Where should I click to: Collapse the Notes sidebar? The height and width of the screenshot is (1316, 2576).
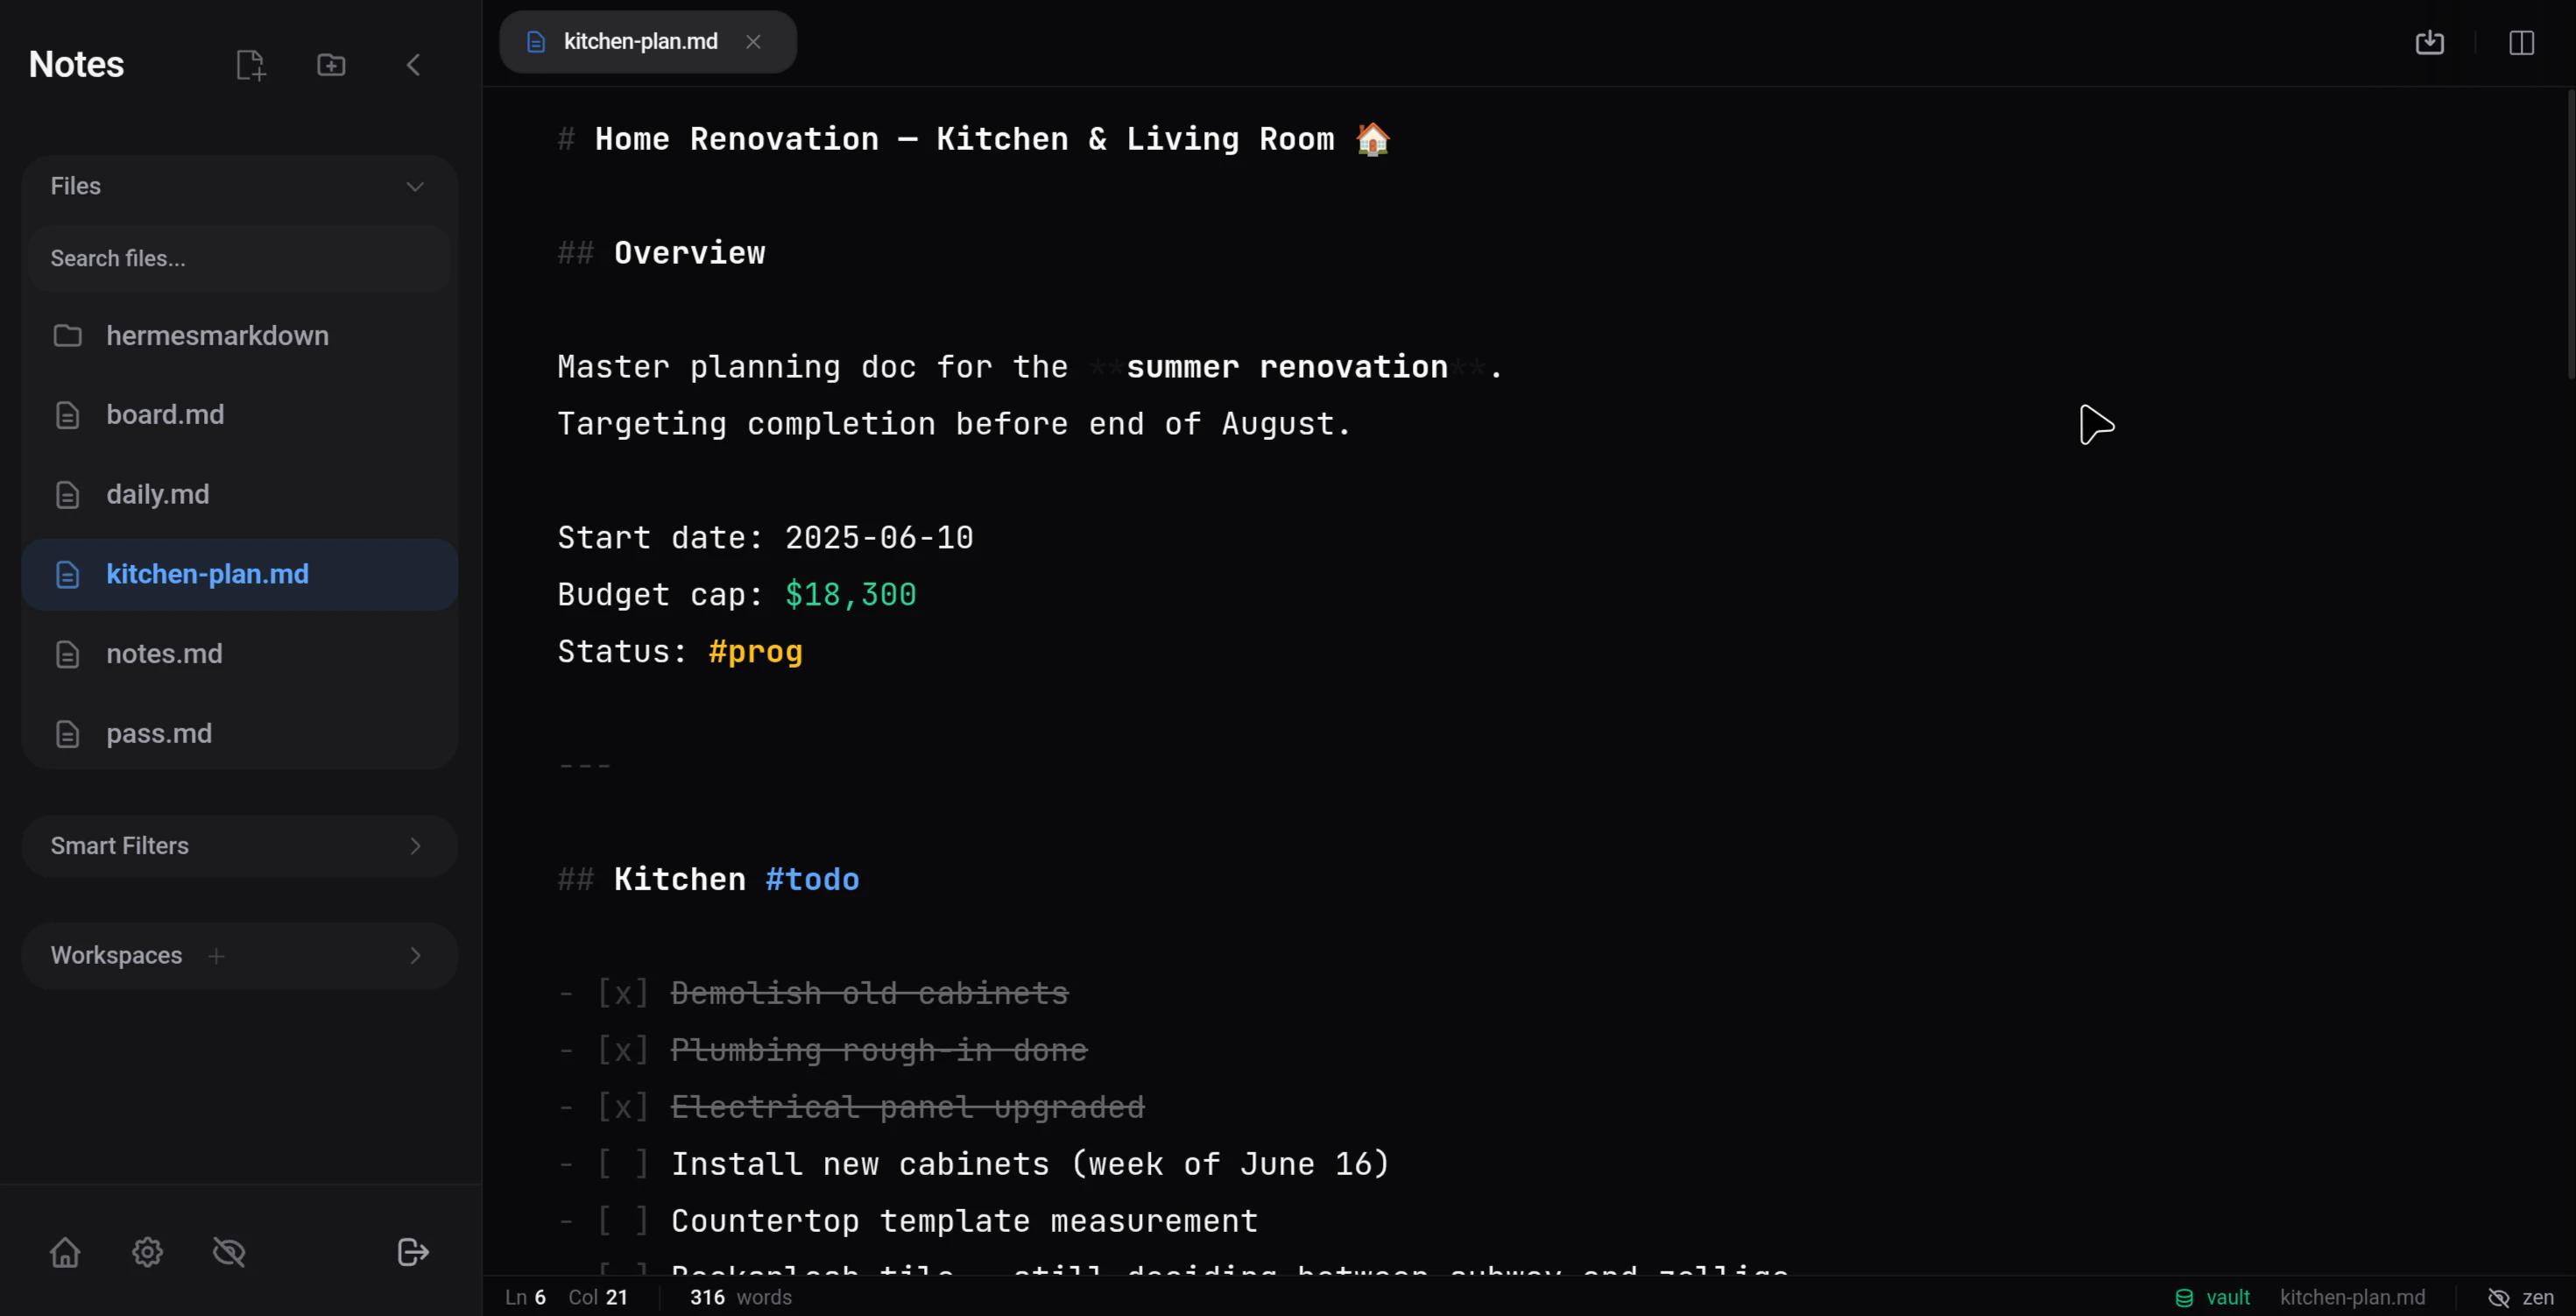point(413,65)
